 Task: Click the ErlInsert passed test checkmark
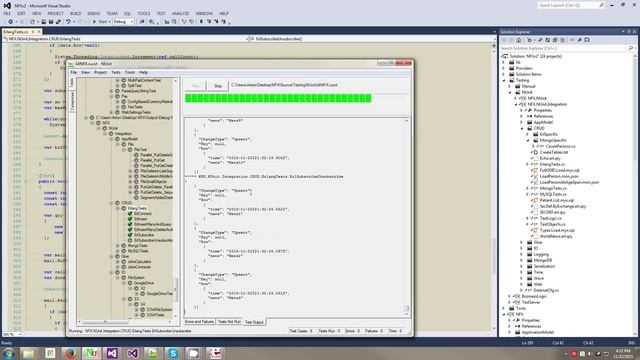[130, 219]
